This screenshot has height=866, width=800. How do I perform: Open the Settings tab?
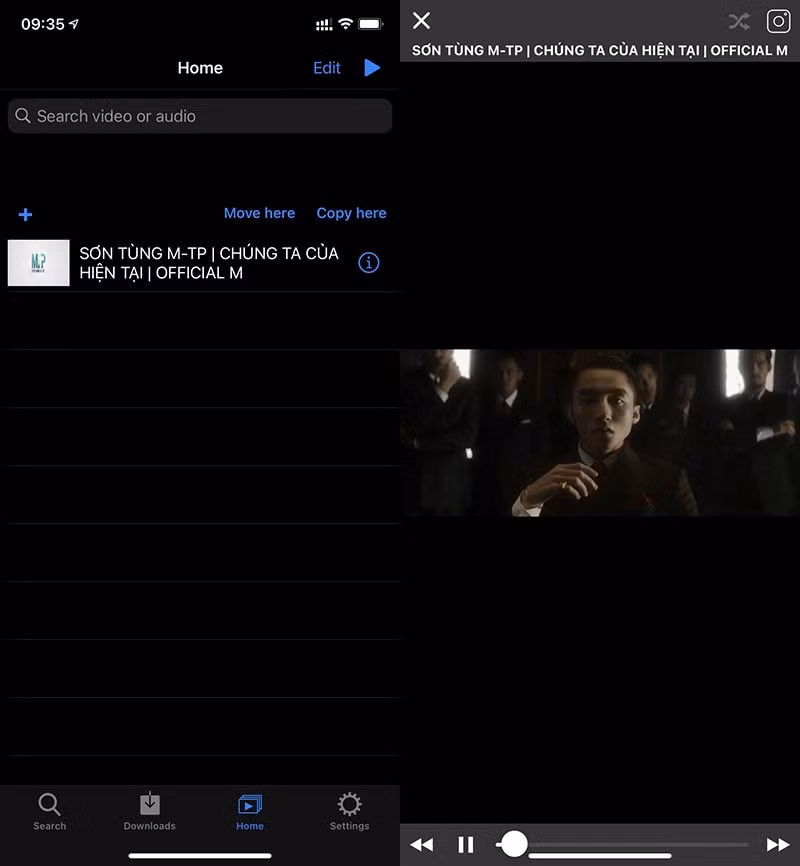pyautogui.click(x=349, y=811)
